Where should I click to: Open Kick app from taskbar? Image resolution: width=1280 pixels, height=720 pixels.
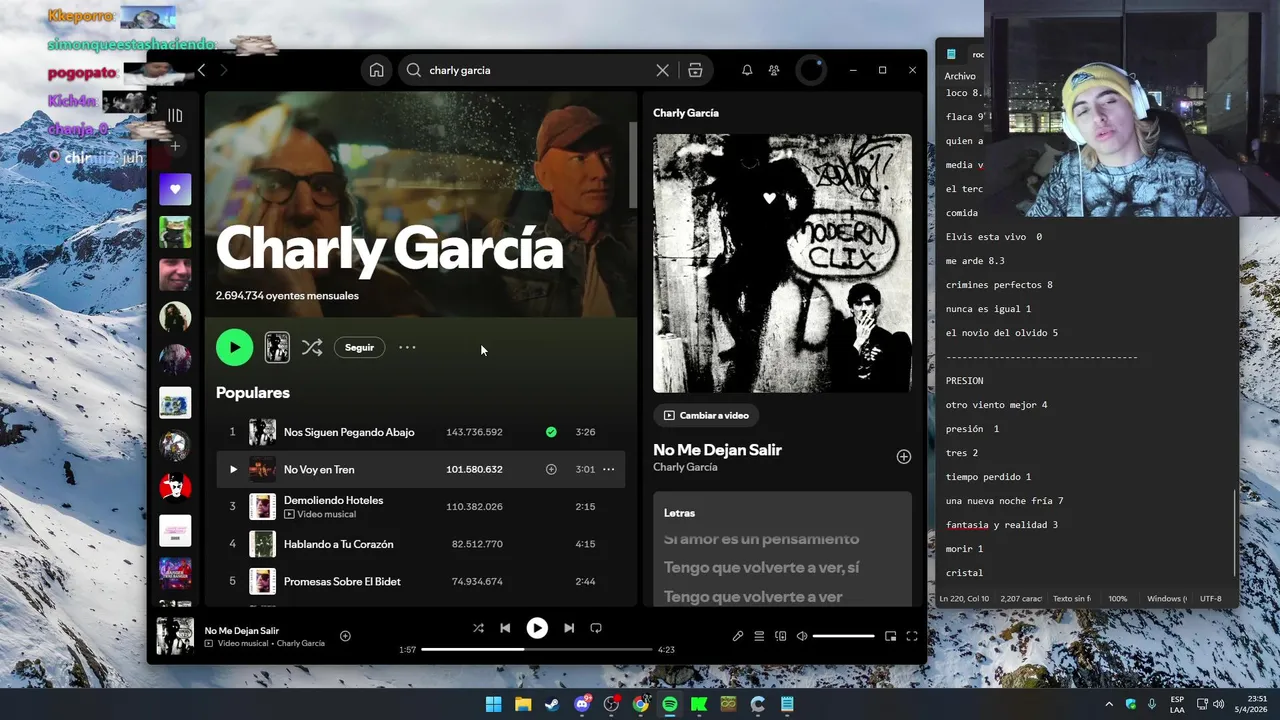point(699,704)
